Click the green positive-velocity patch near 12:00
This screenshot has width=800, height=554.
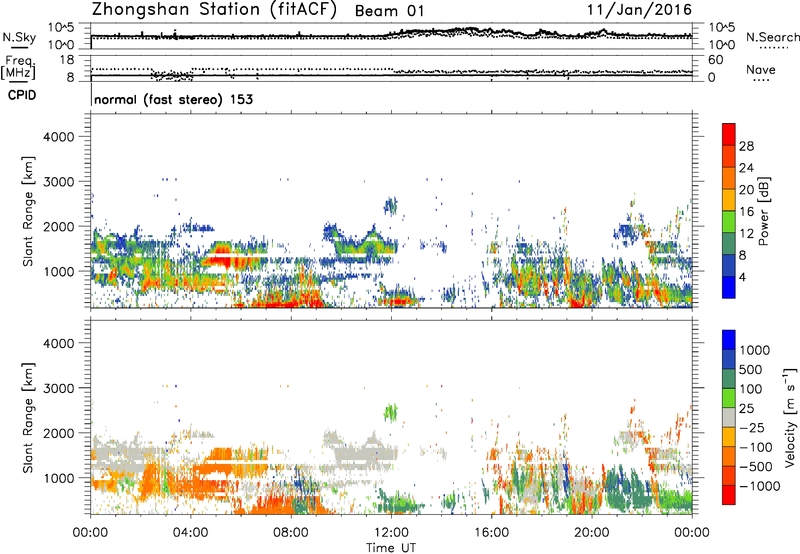[390, 412]
